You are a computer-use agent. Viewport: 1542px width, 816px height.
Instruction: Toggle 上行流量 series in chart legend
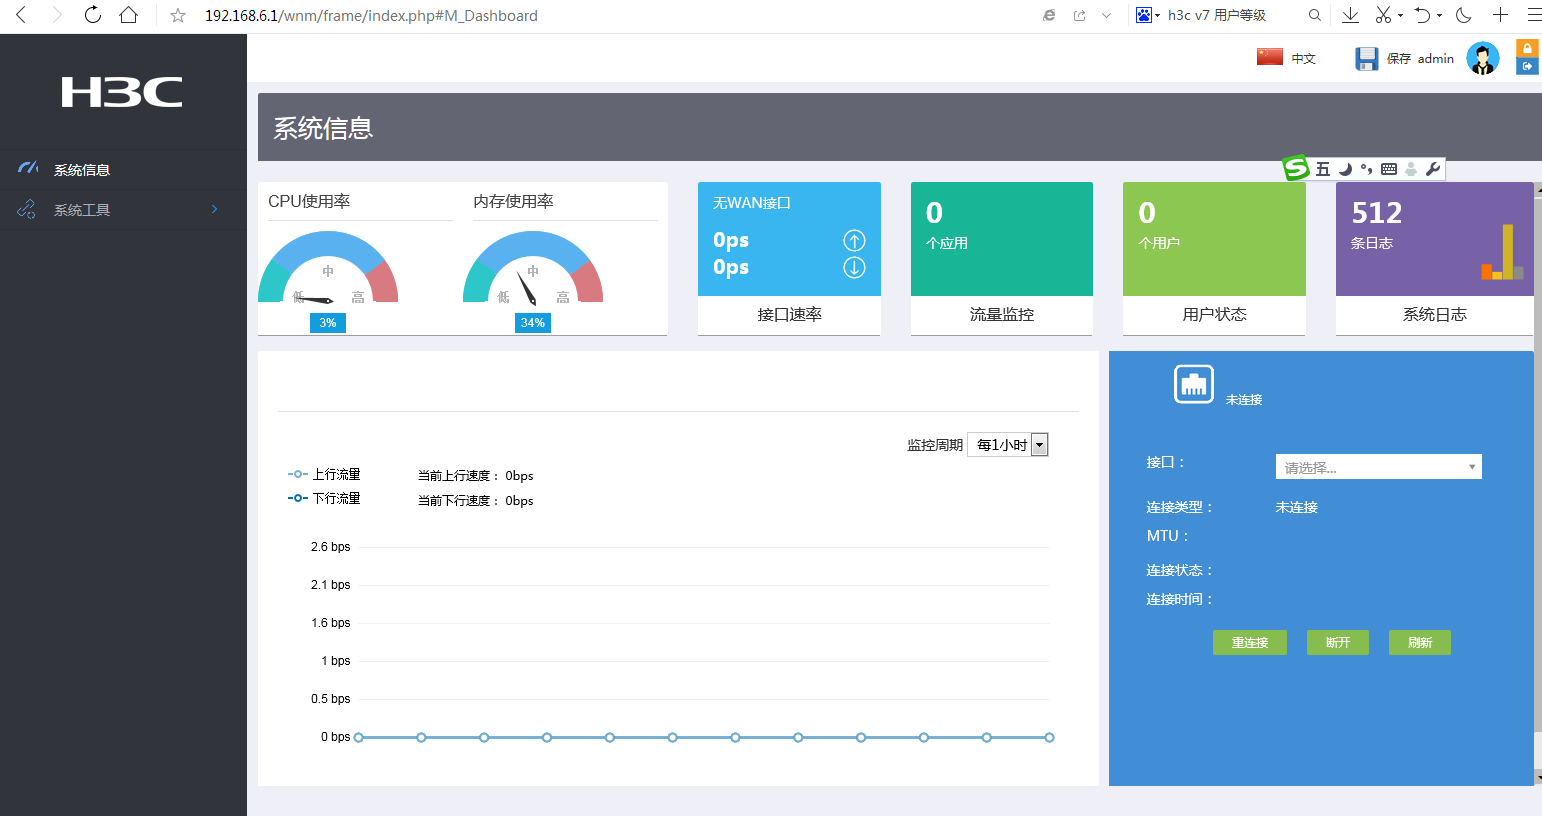(324, 474)
